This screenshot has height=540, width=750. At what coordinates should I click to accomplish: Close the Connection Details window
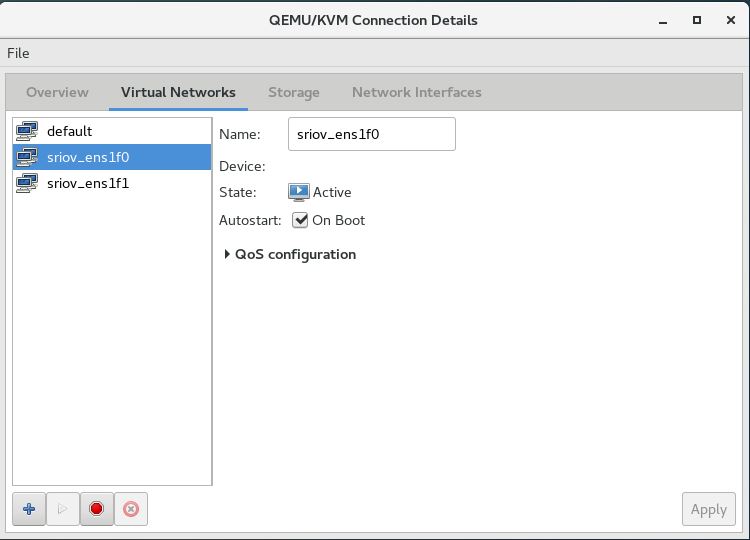tap(731, 20)
